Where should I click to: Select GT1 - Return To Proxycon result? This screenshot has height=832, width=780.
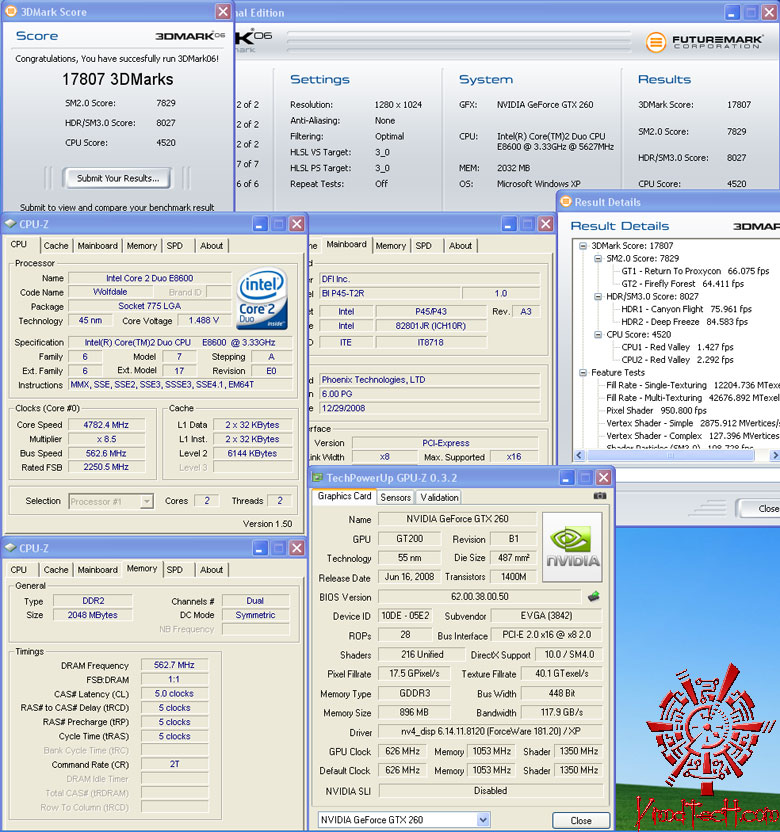[695, 271]
